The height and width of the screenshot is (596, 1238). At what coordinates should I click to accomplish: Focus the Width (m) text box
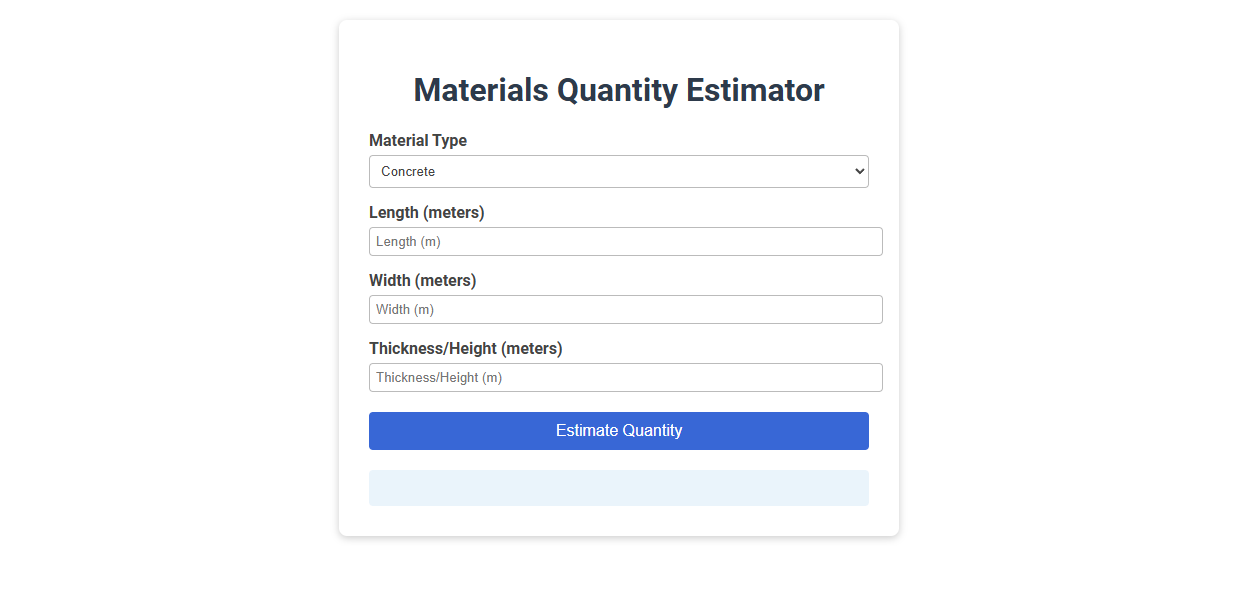[x=626, y=309]
